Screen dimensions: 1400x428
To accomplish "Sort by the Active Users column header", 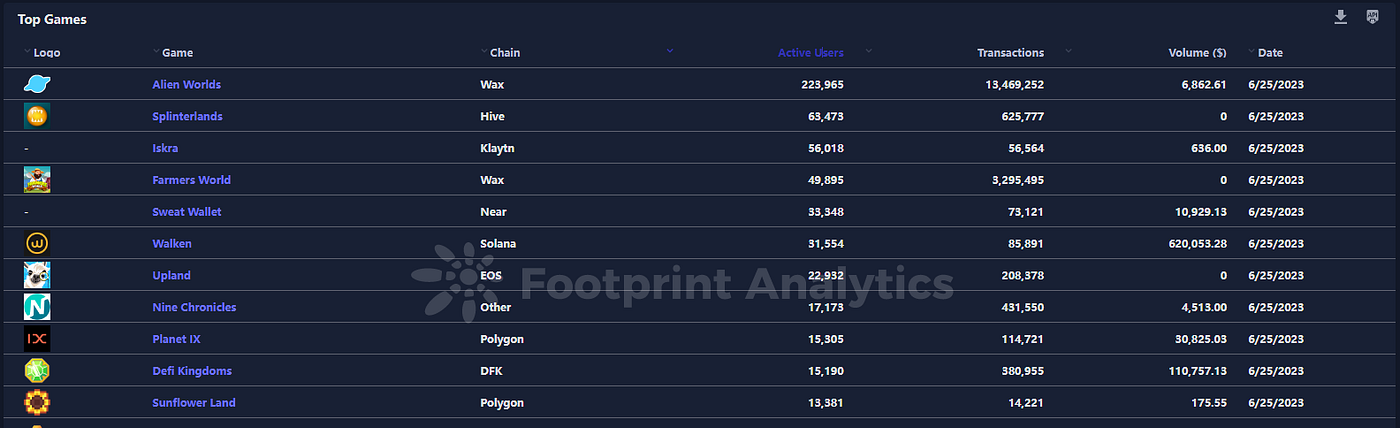I will pos(810,53).
